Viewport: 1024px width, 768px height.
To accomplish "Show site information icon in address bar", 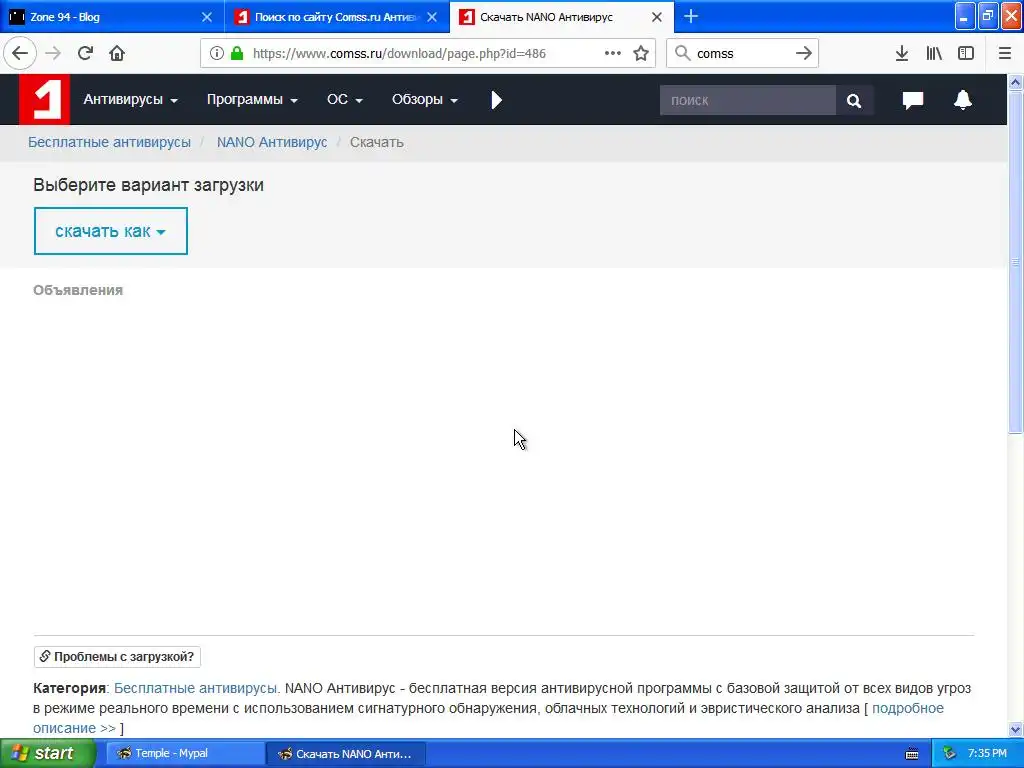I will pyautogui.click(x=217, y=54).
